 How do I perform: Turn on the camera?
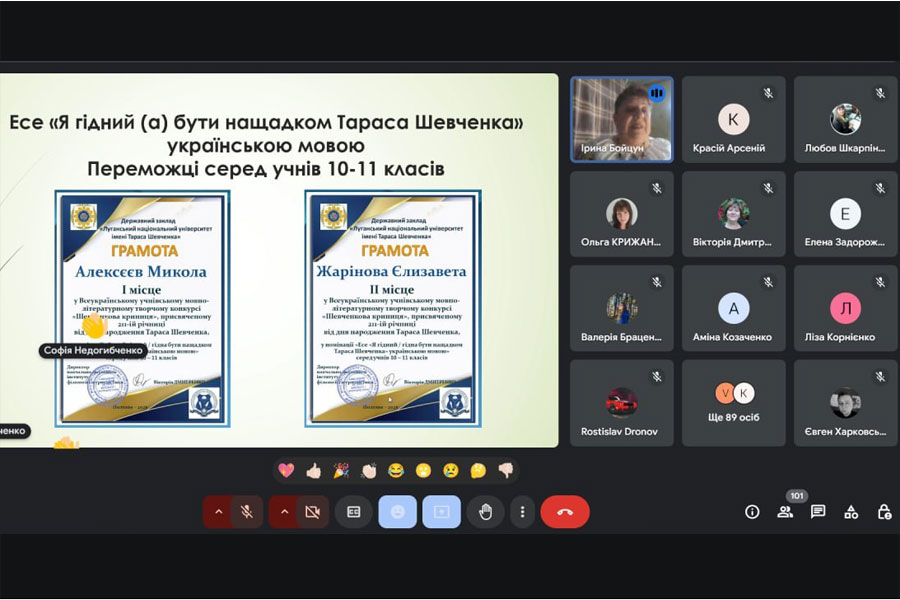[x=312, y=512]
